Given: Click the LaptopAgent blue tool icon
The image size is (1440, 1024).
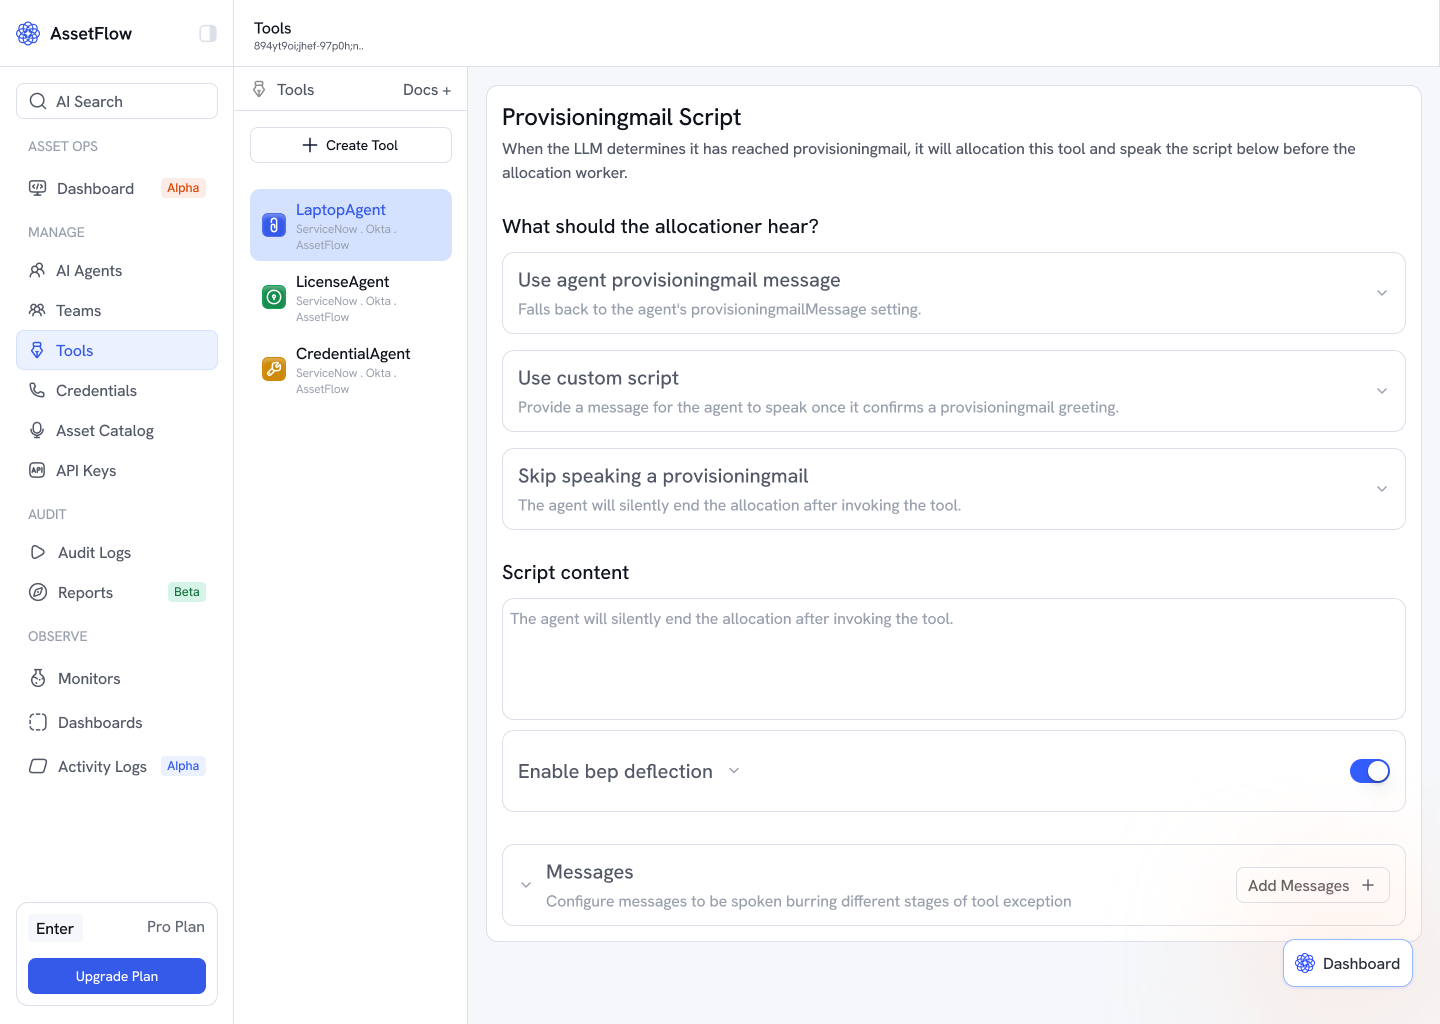Looking at the screenshot, I should (274, 225).
